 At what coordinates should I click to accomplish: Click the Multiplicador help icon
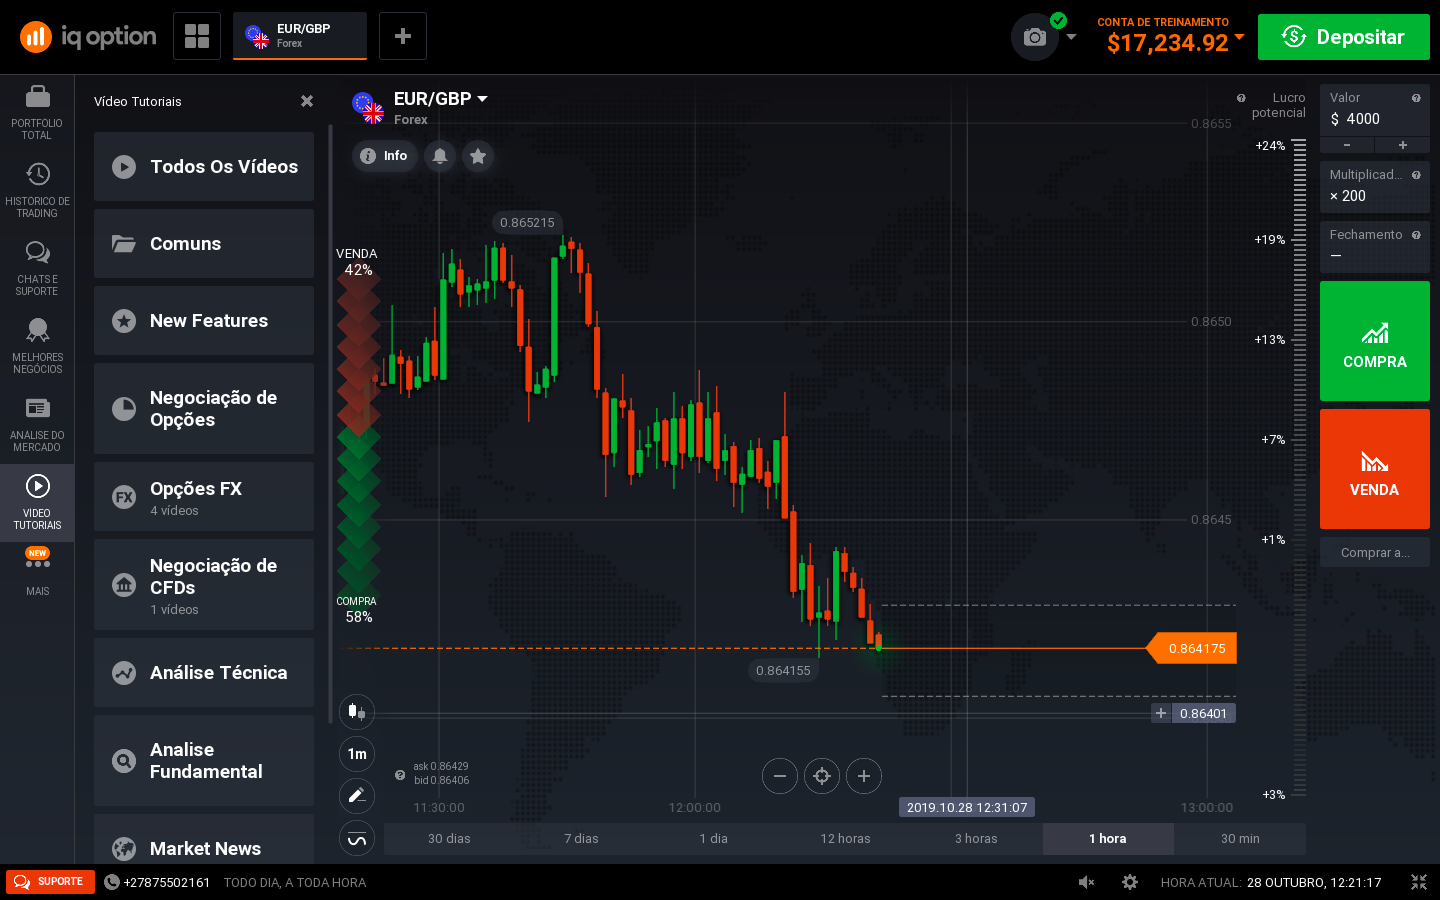[1416, 175]
